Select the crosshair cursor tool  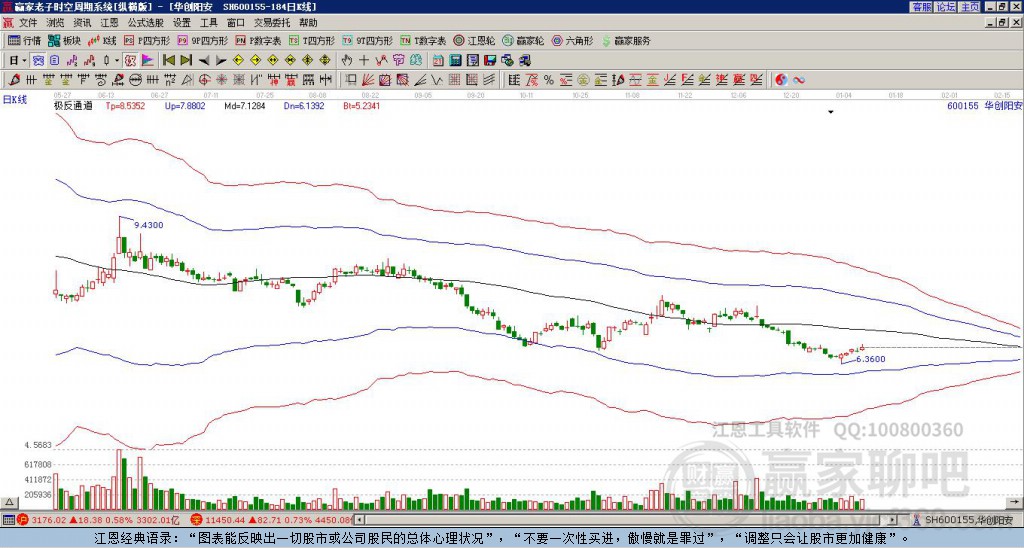(x=364, y=61)
